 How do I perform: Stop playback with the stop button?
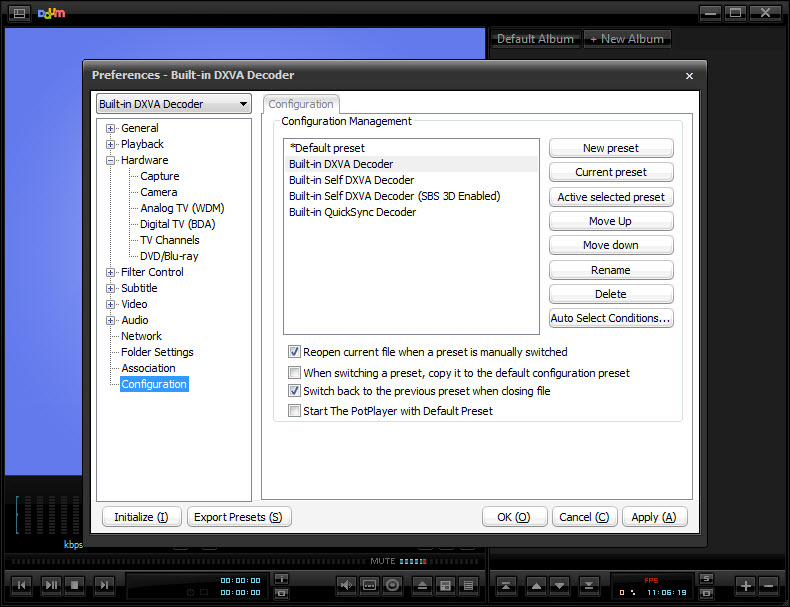[75, 585]
